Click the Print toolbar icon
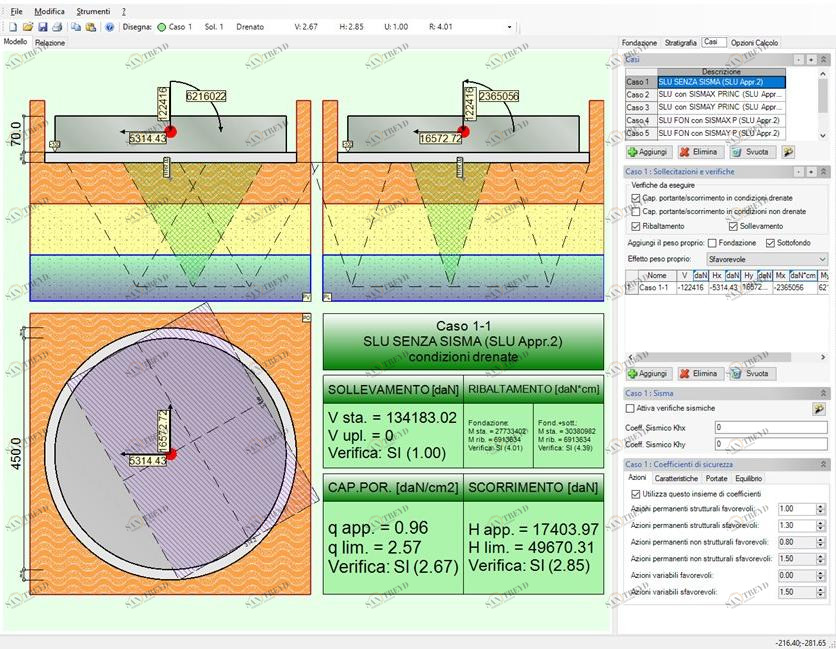Image resolution: width=836 pixels, height=649 pixels. pos(57,27)
